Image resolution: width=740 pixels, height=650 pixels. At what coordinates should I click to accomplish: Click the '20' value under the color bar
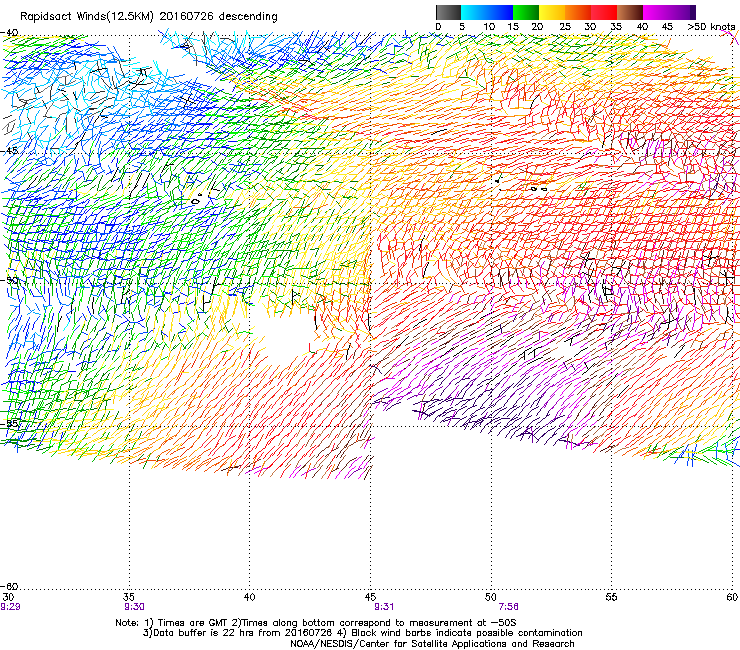coord(538,27)
